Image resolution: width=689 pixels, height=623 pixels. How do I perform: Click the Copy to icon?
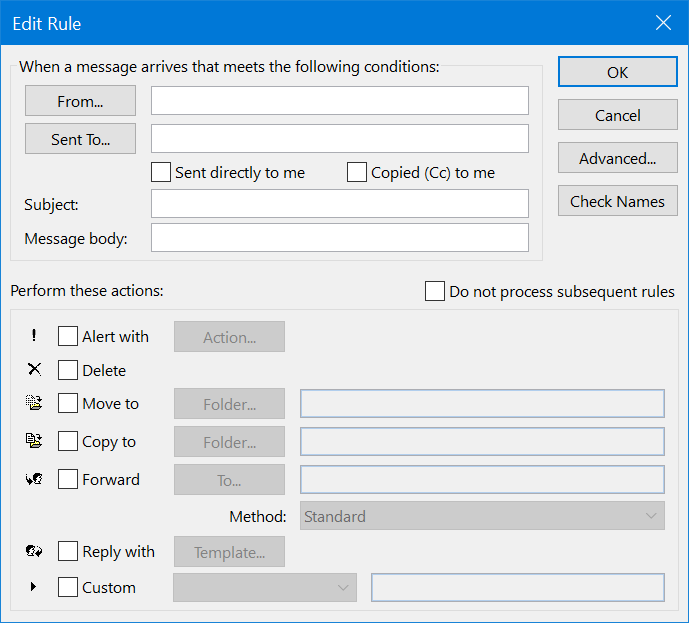click(x=34, y=441)
